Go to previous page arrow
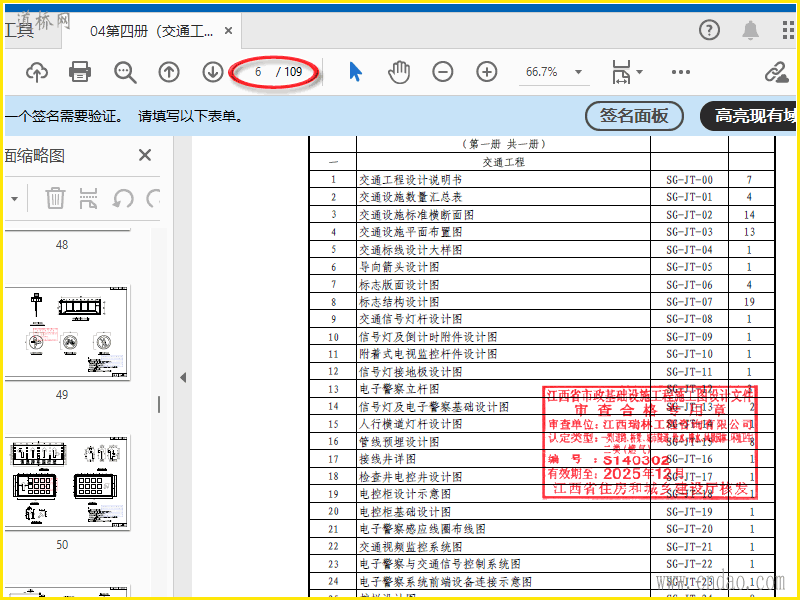The image size is (800, 600). [169, 72]
